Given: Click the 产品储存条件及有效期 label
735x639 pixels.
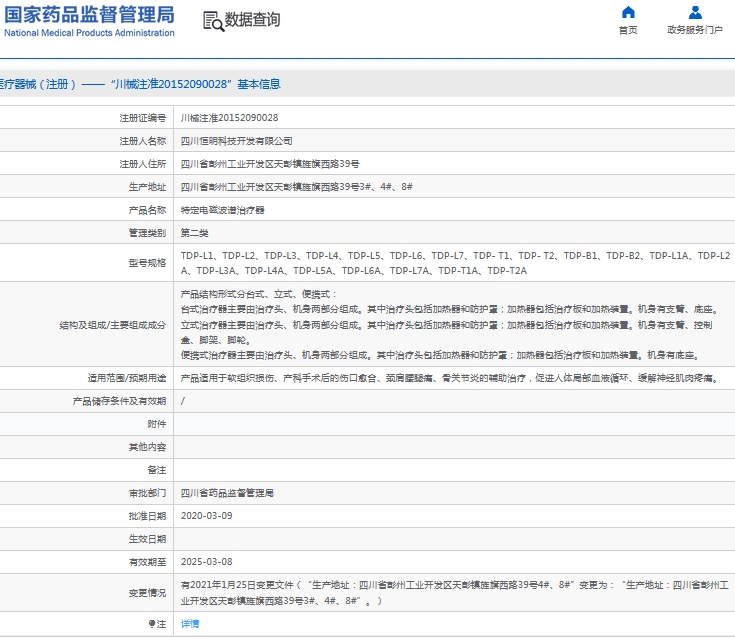Looking at the screenshot, I should 119,401.
